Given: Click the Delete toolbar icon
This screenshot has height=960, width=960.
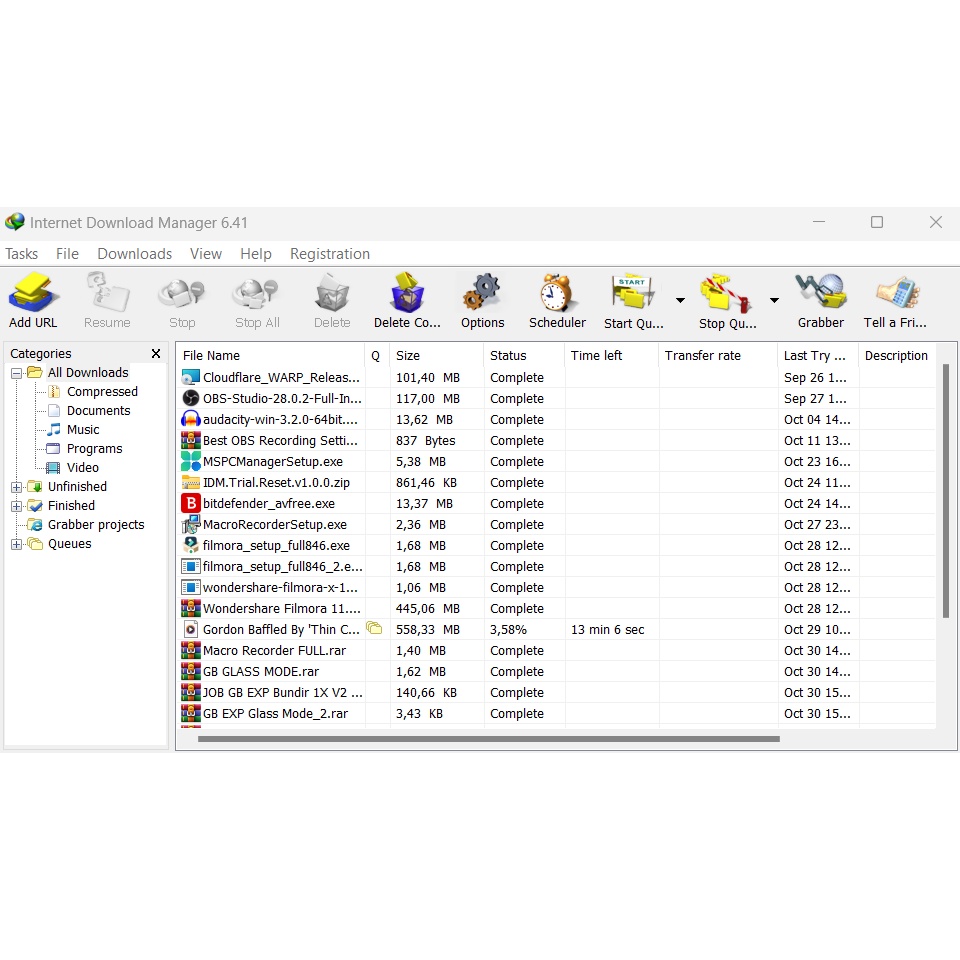Looking at the screenshot, I should pos(332,293).
